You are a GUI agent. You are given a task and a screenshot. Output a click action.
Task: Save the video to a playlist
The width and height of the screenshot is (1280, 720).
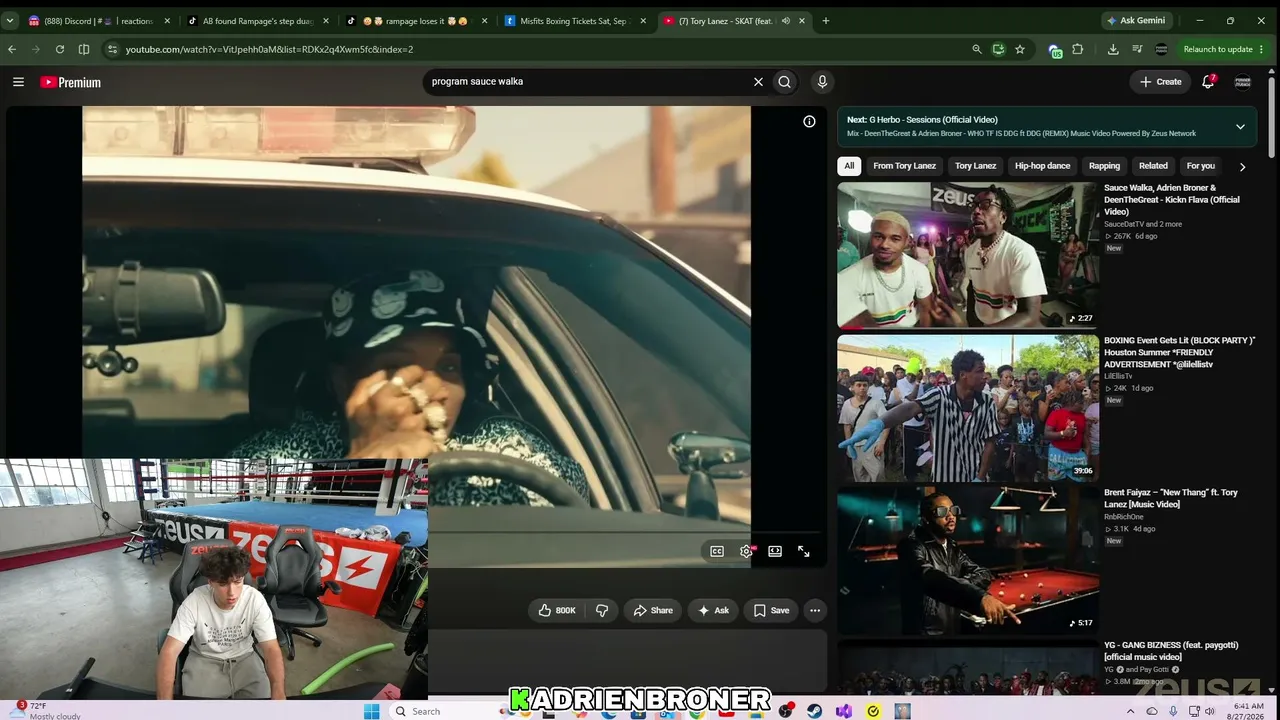pyautogui.click(x=771, y=610)
